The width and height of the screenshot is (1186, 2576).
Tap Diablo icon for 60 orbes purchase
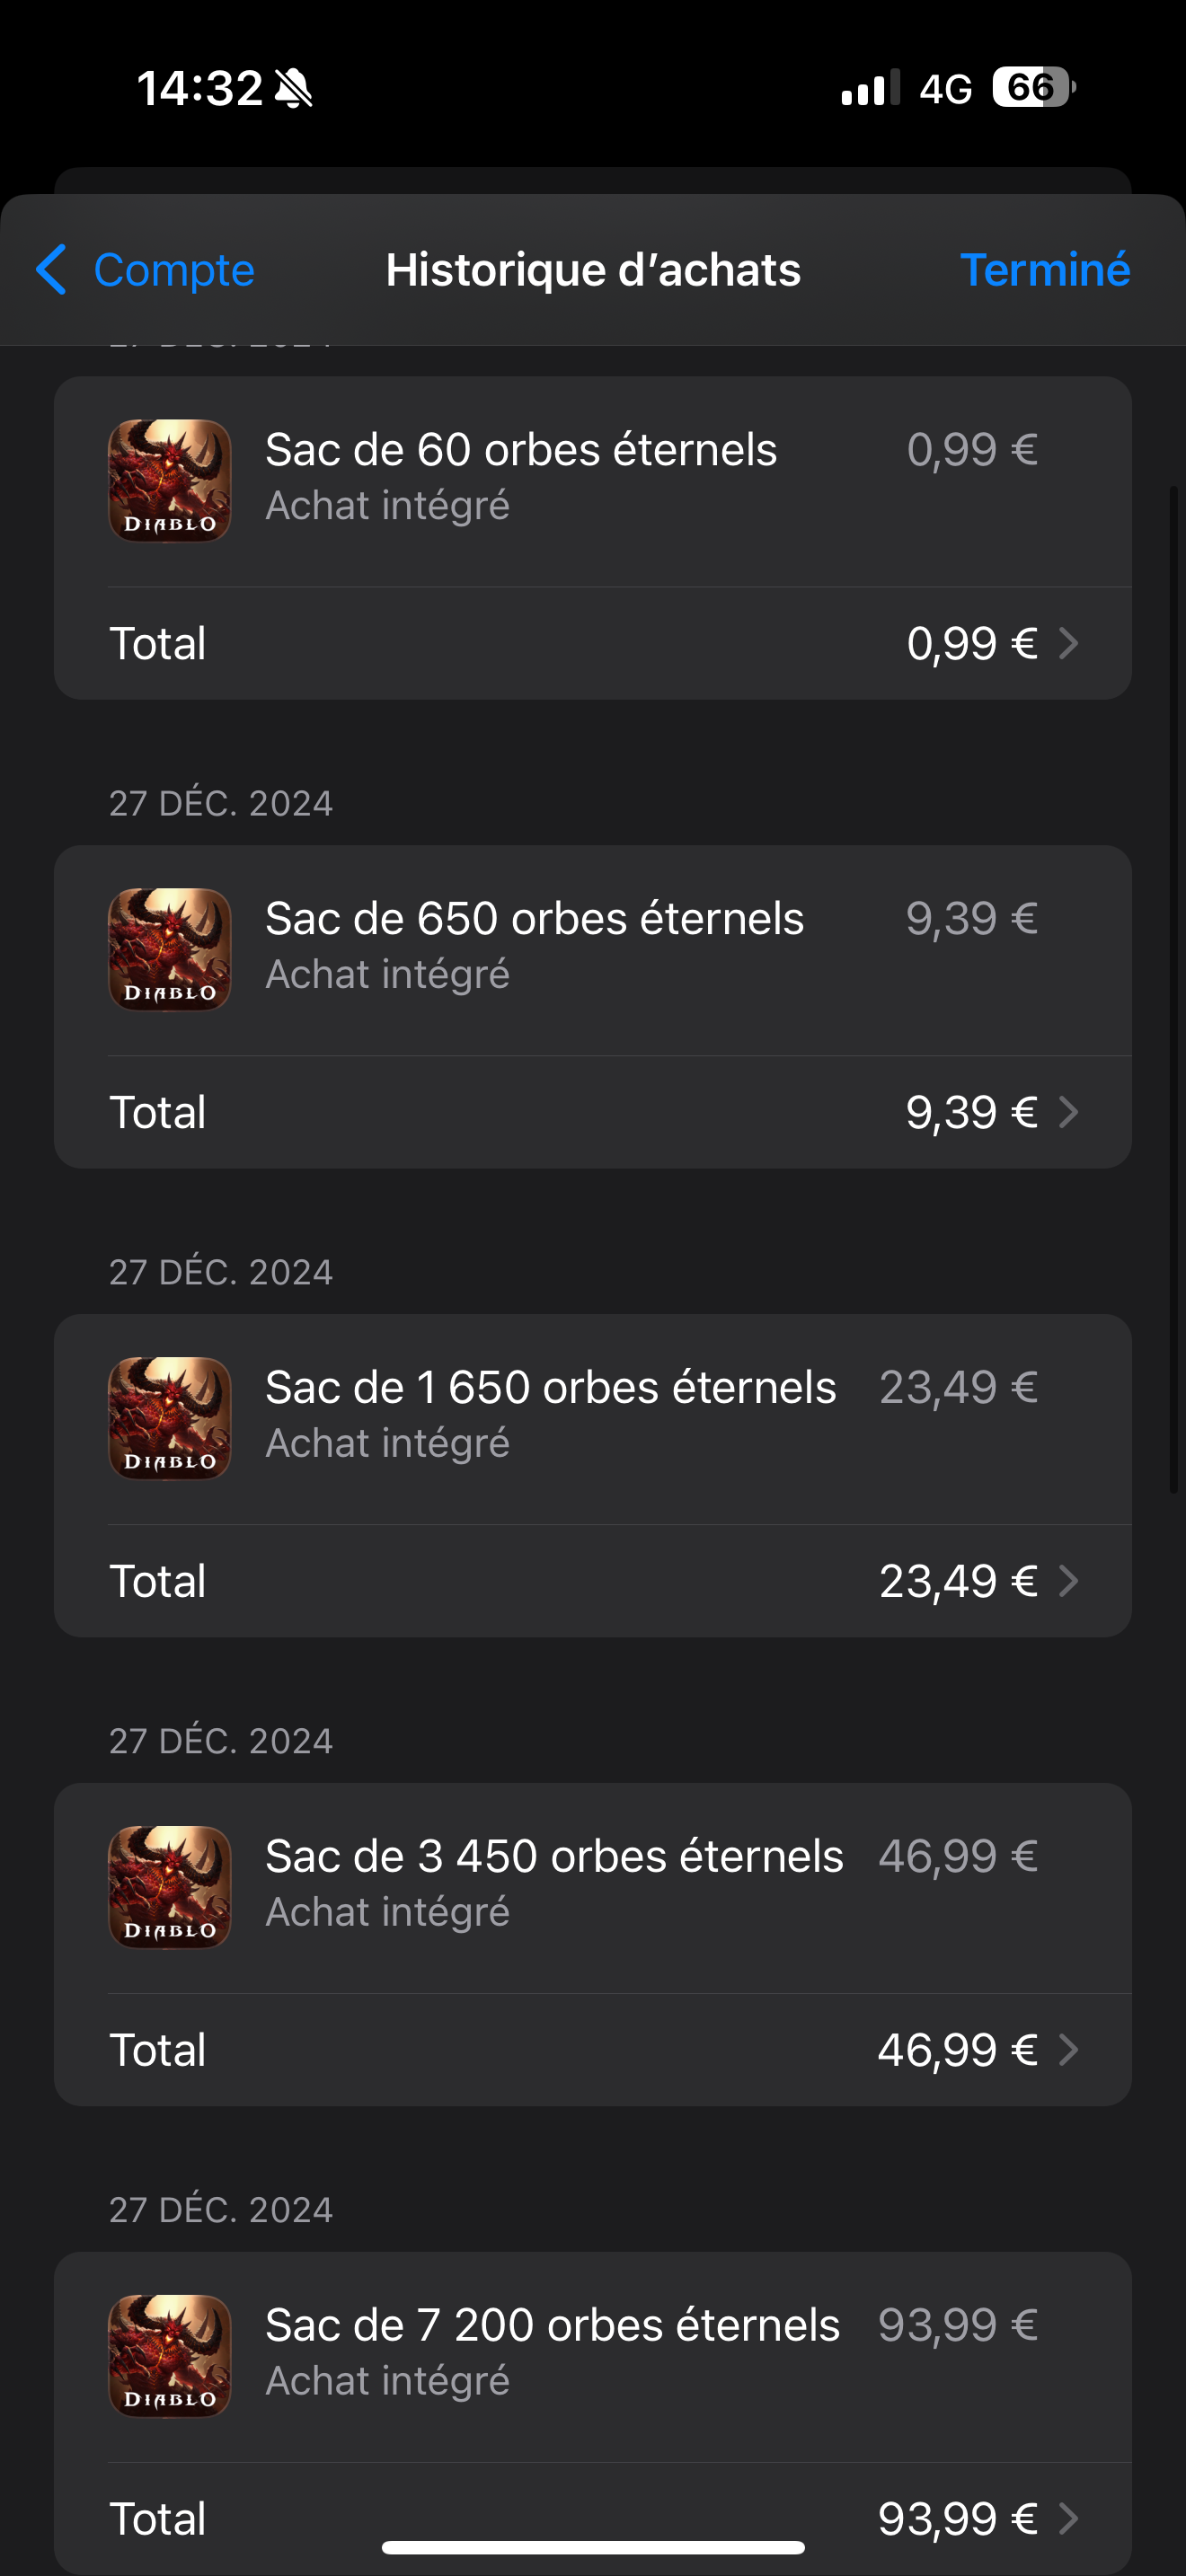[170, 481]
